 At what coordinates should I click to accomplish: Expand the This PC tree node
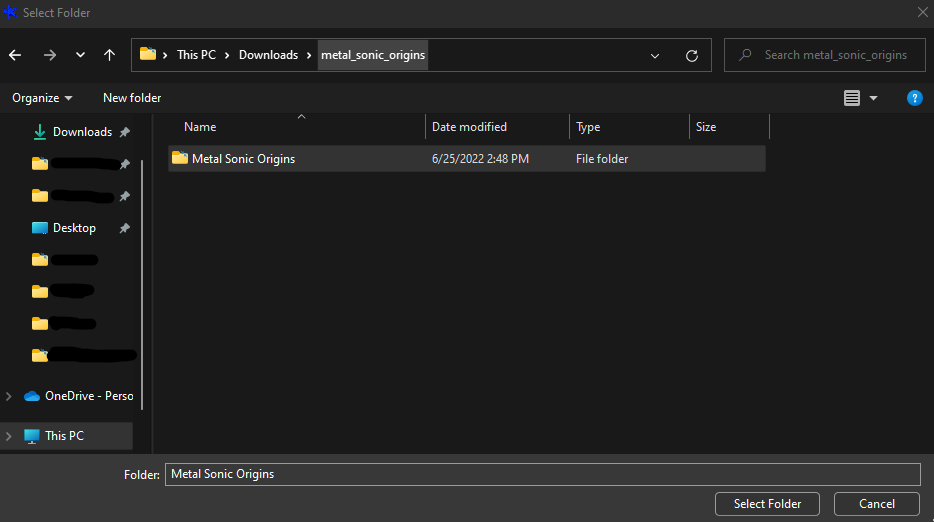click(9, 436)
